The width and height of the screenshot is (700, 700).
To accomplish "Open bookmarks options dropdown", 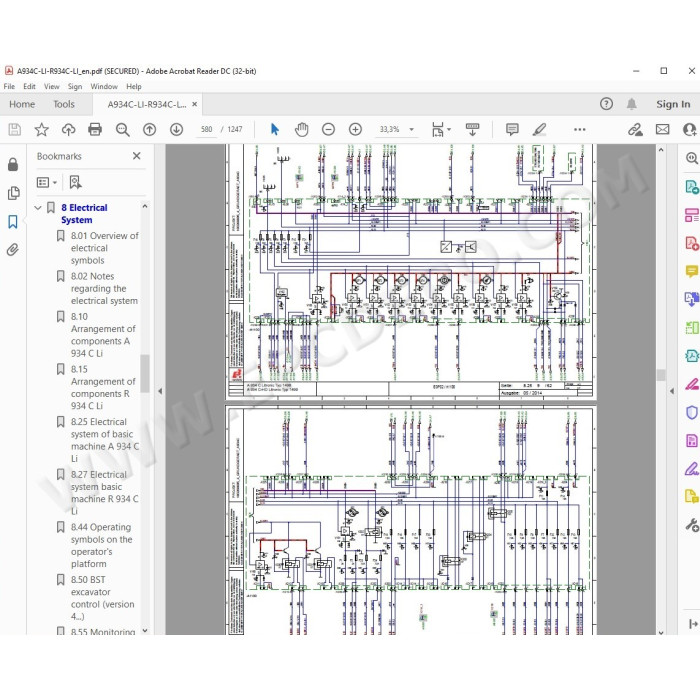I will point(47,182).
